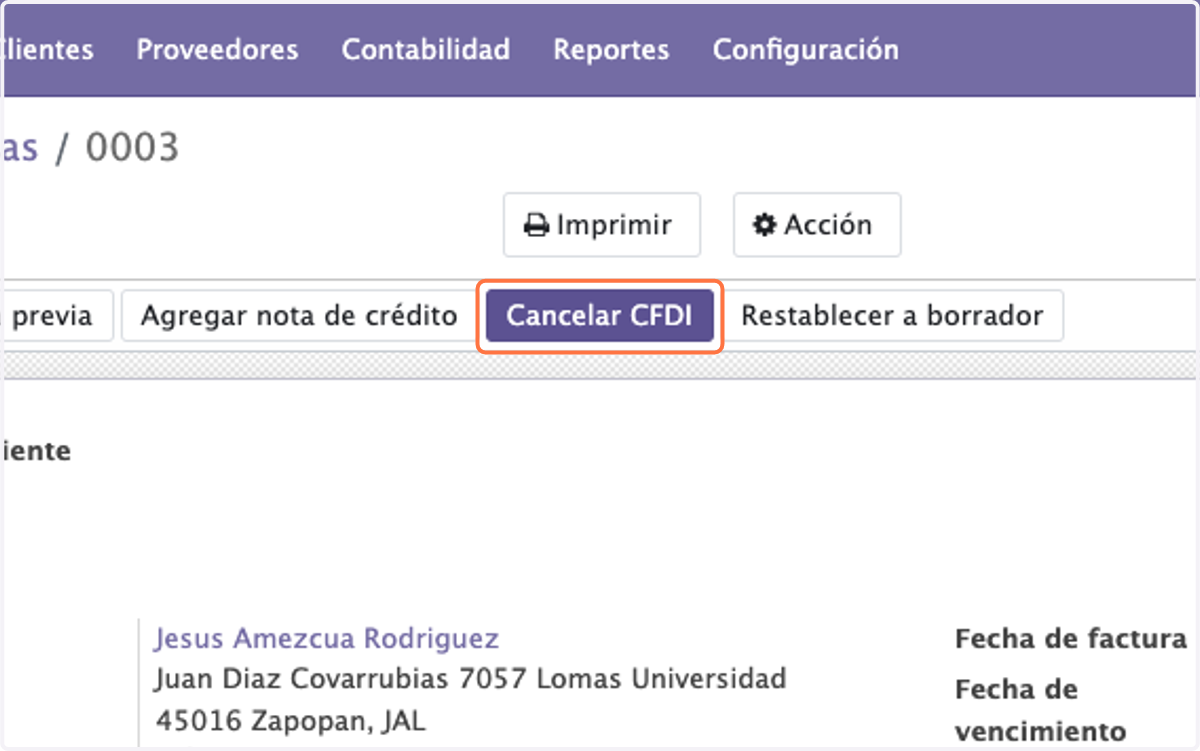Click Agregar nota de crédito
This screenshot has width=1200, height=751.
299,316
